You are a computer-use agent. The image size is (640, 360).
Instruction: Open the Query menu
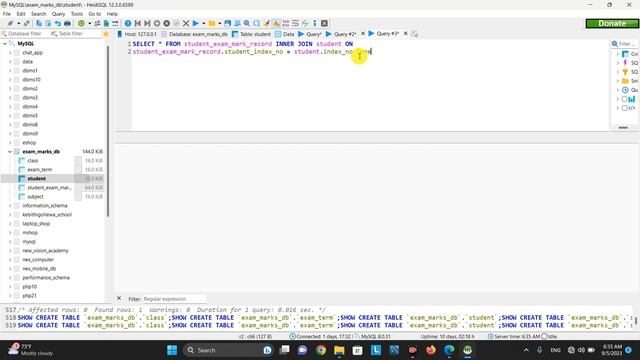point(58,14)
